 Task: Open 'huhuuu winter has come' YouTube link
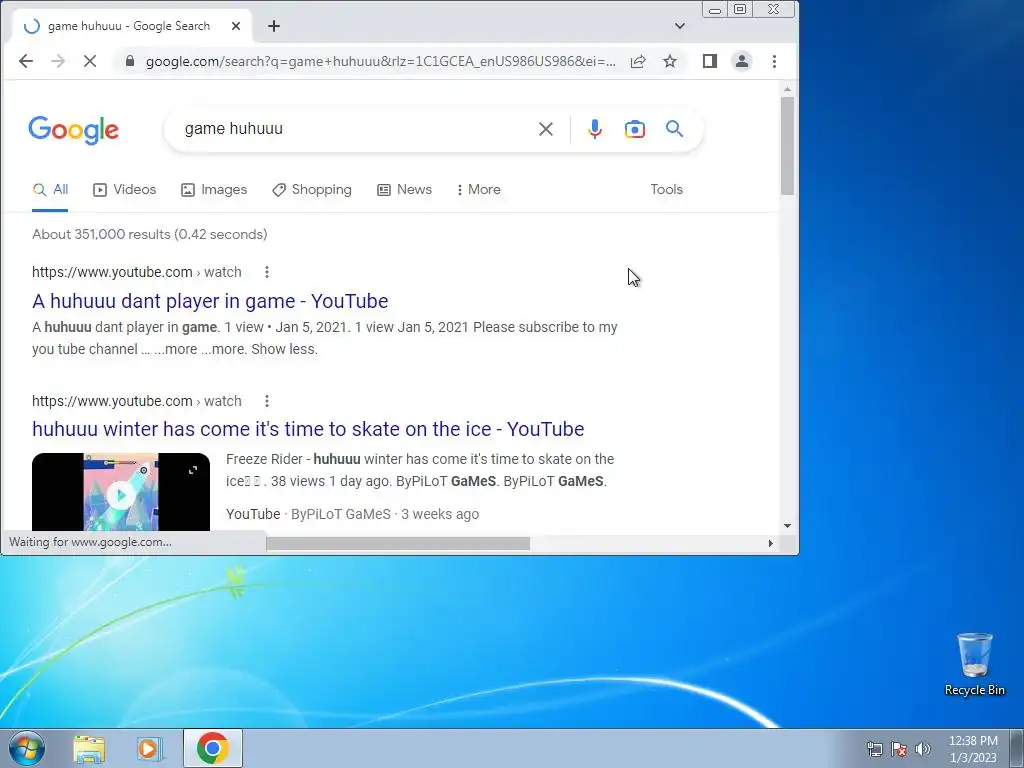(308, 429)
